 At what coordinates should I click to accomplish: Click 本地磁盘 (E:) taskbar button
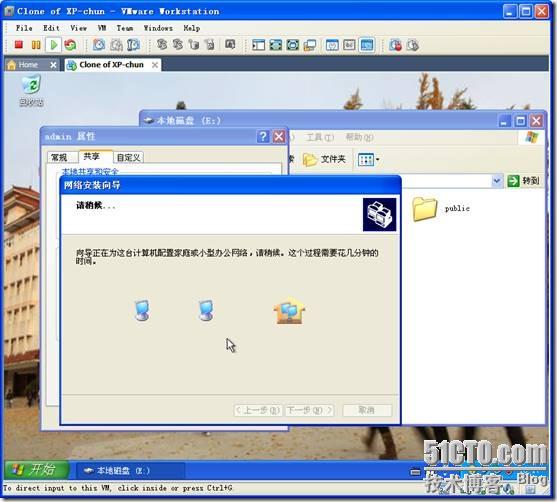(130, 471)
